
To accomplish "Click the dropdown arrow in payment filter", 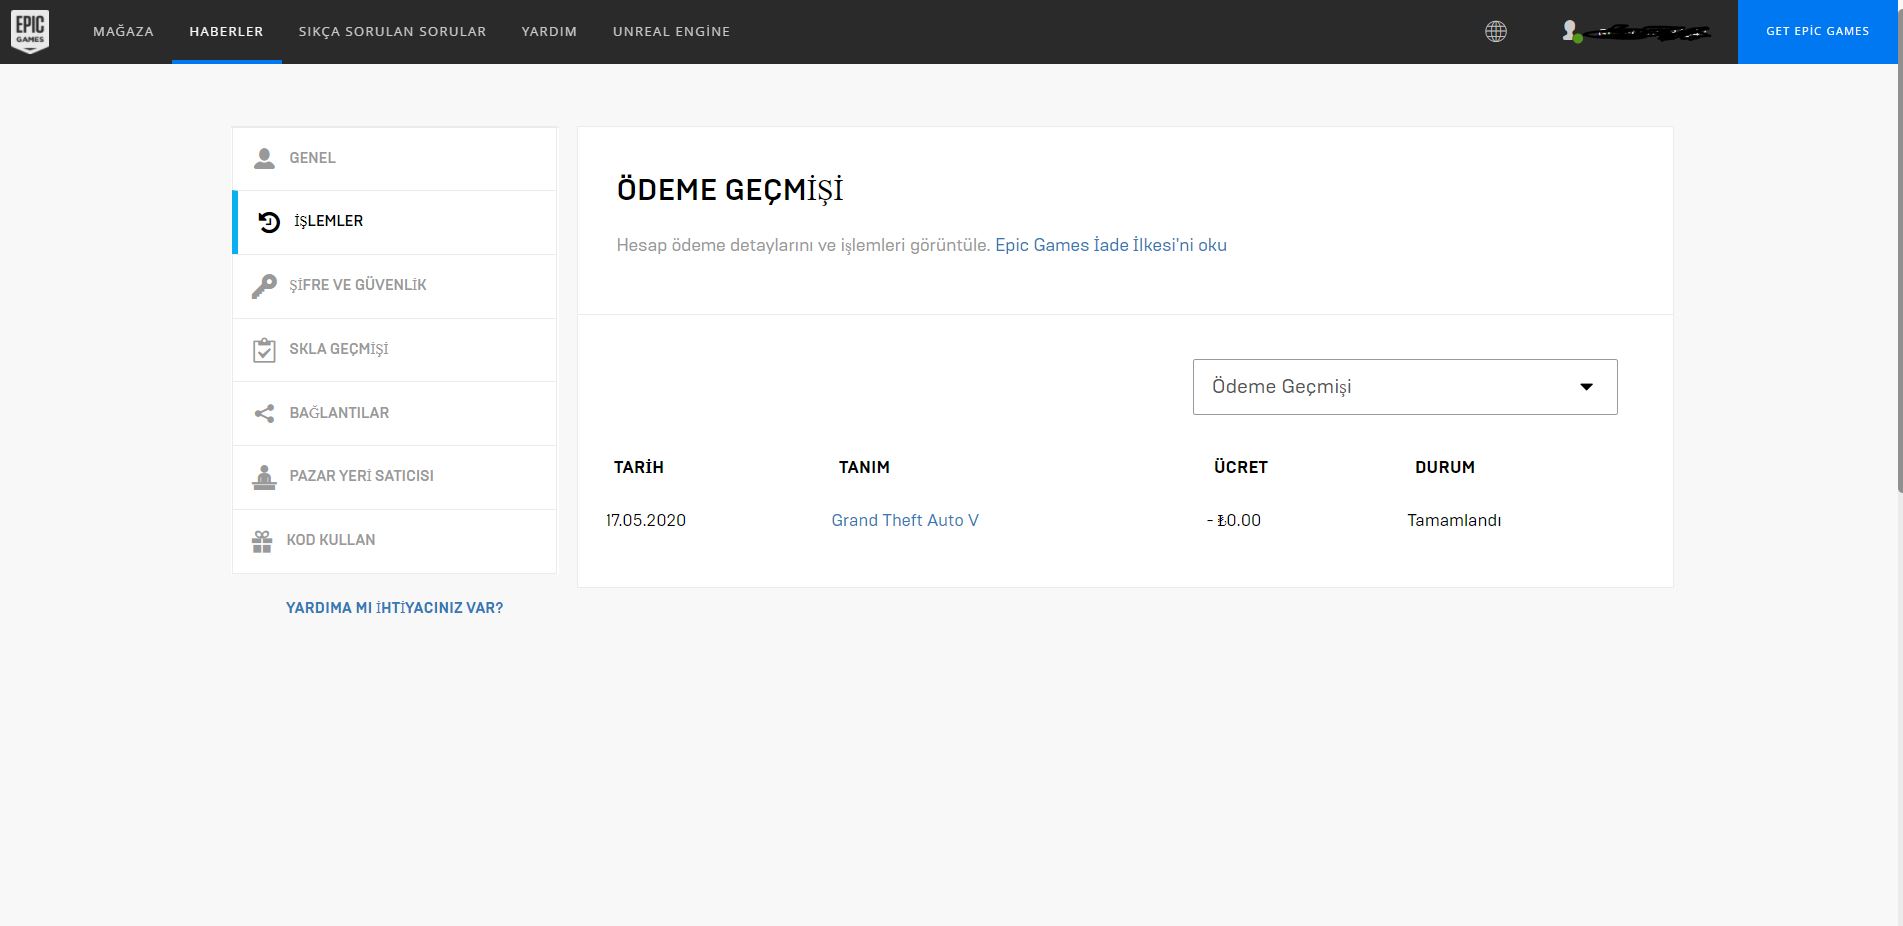I will click(1586, 387).
